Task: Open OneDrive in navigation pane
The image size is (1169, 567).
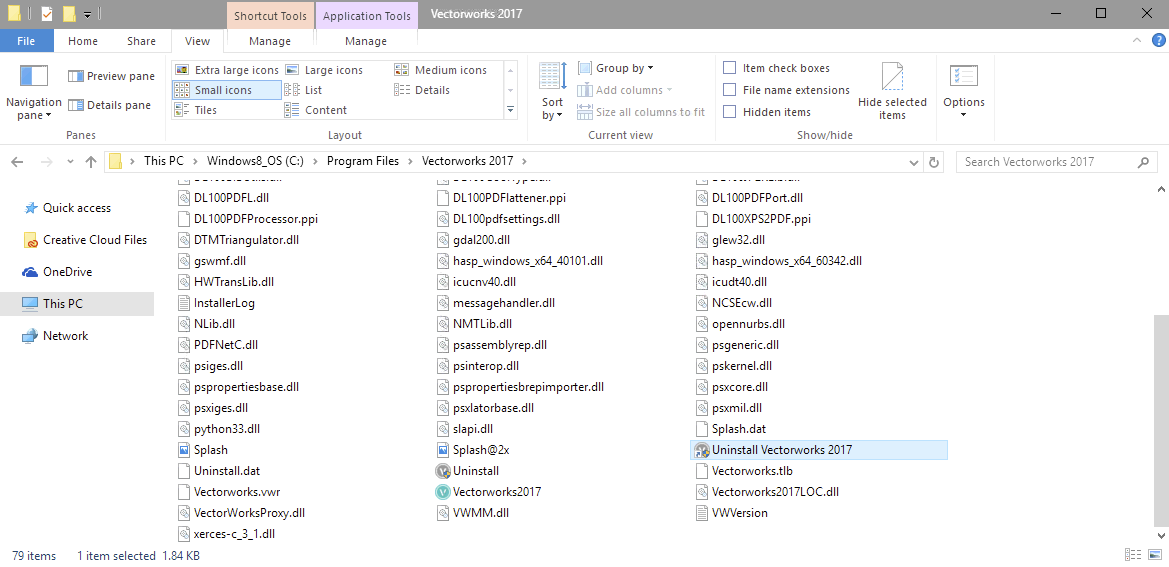Action: click(67, 272)
